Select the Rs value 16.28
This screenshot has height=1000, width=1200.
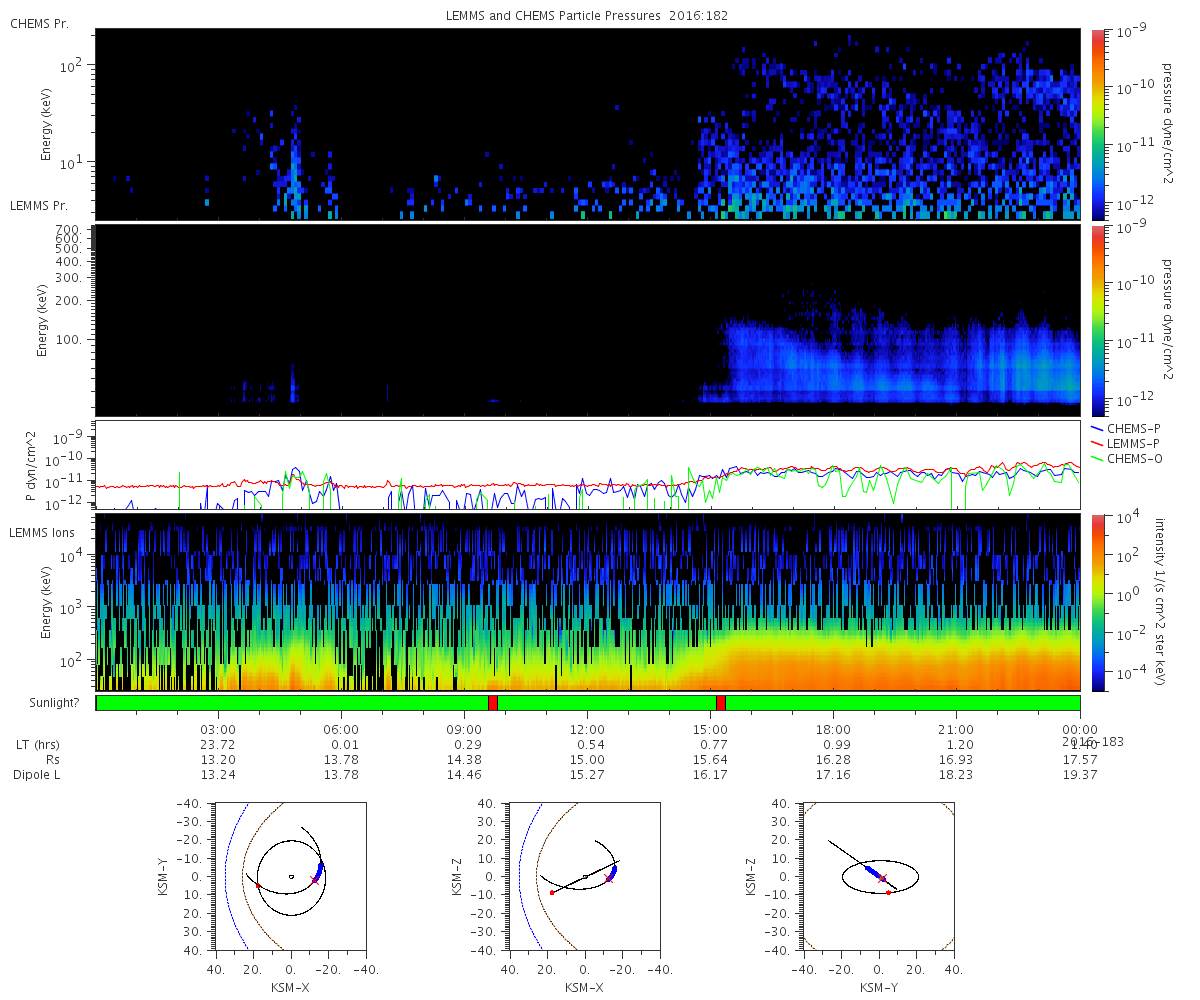(833, 760)
